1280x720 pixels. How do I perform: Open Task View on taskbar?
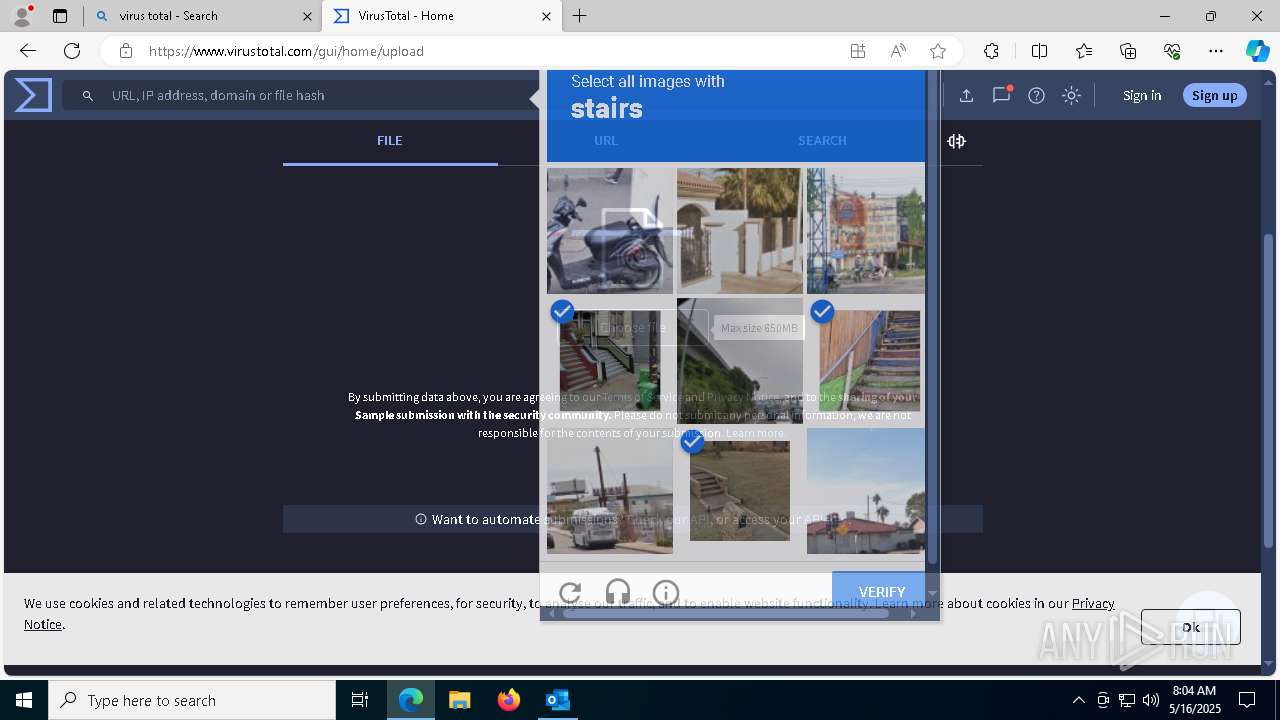[360, 700]
